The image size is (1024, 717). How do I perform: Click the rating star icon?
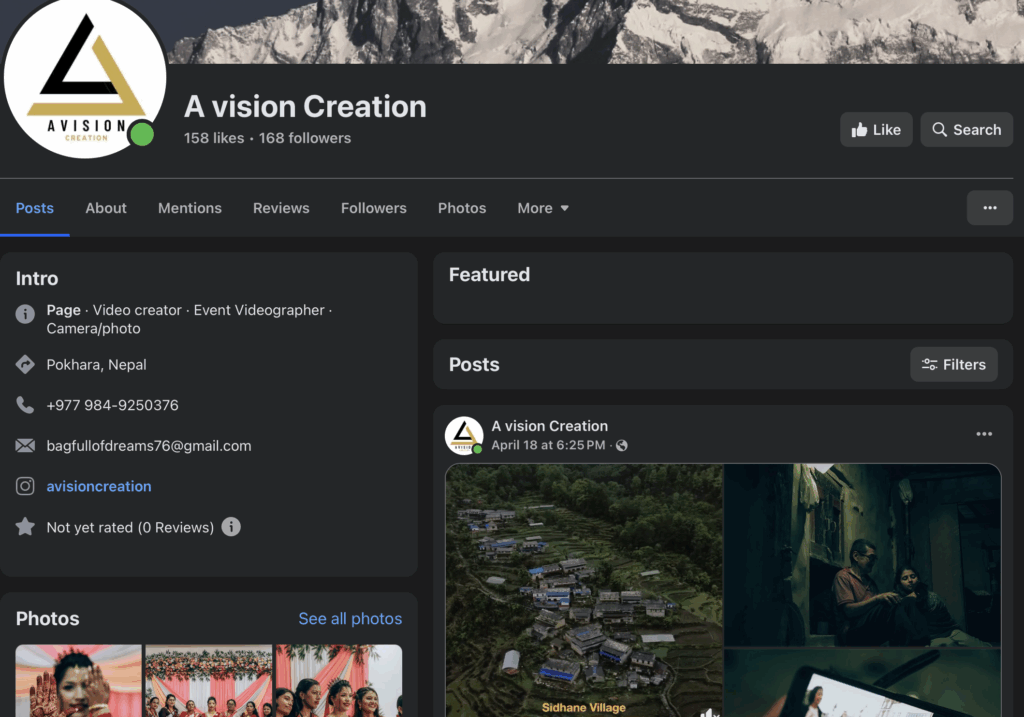click(25, 526)
